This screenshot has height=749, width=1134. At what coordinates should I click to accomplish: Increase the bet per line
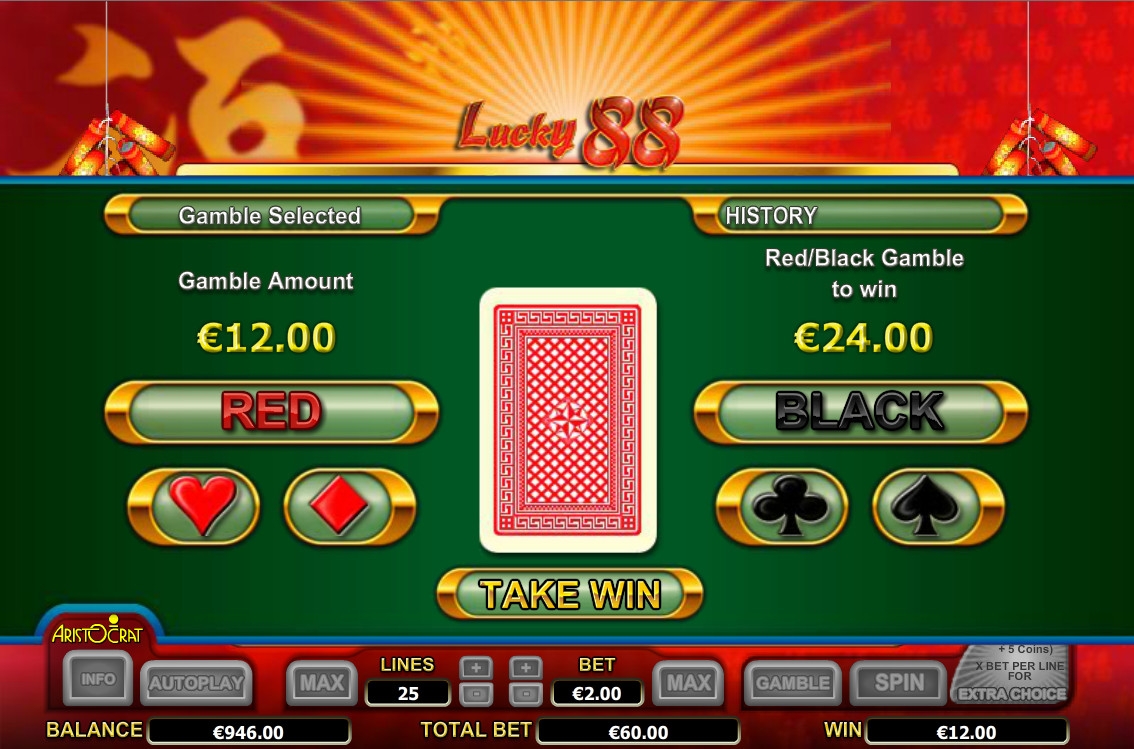526,668
